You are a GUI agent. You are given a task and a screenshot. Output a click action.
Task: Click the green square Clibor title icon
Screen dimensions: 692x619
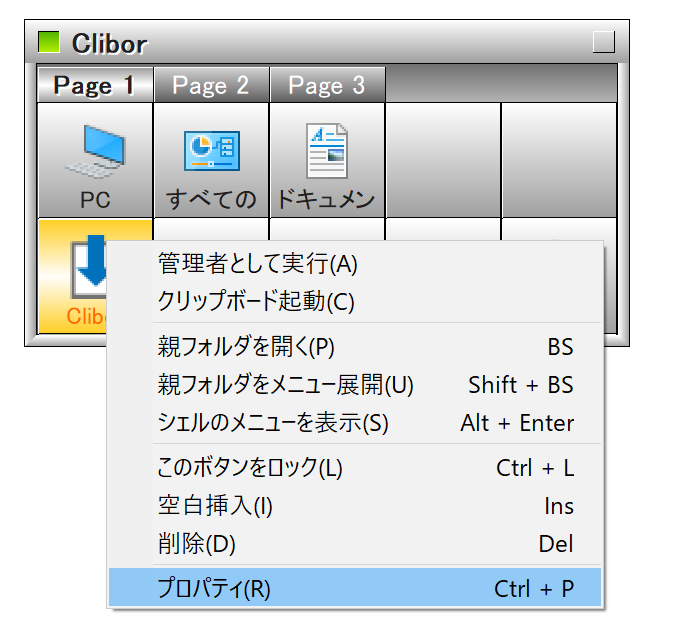pos(49,42)
